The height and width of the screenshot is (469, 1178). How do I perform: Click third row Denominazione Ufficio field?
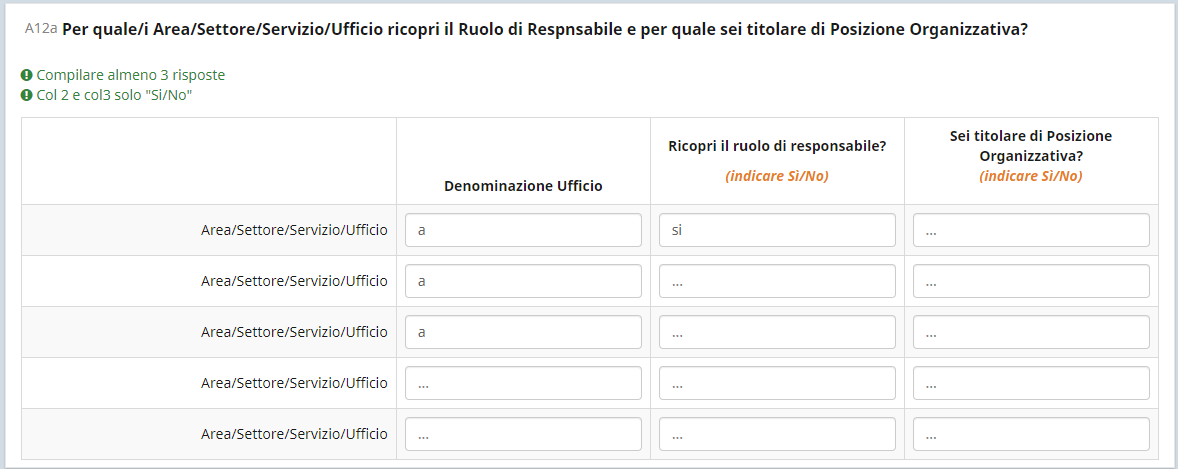523,332
